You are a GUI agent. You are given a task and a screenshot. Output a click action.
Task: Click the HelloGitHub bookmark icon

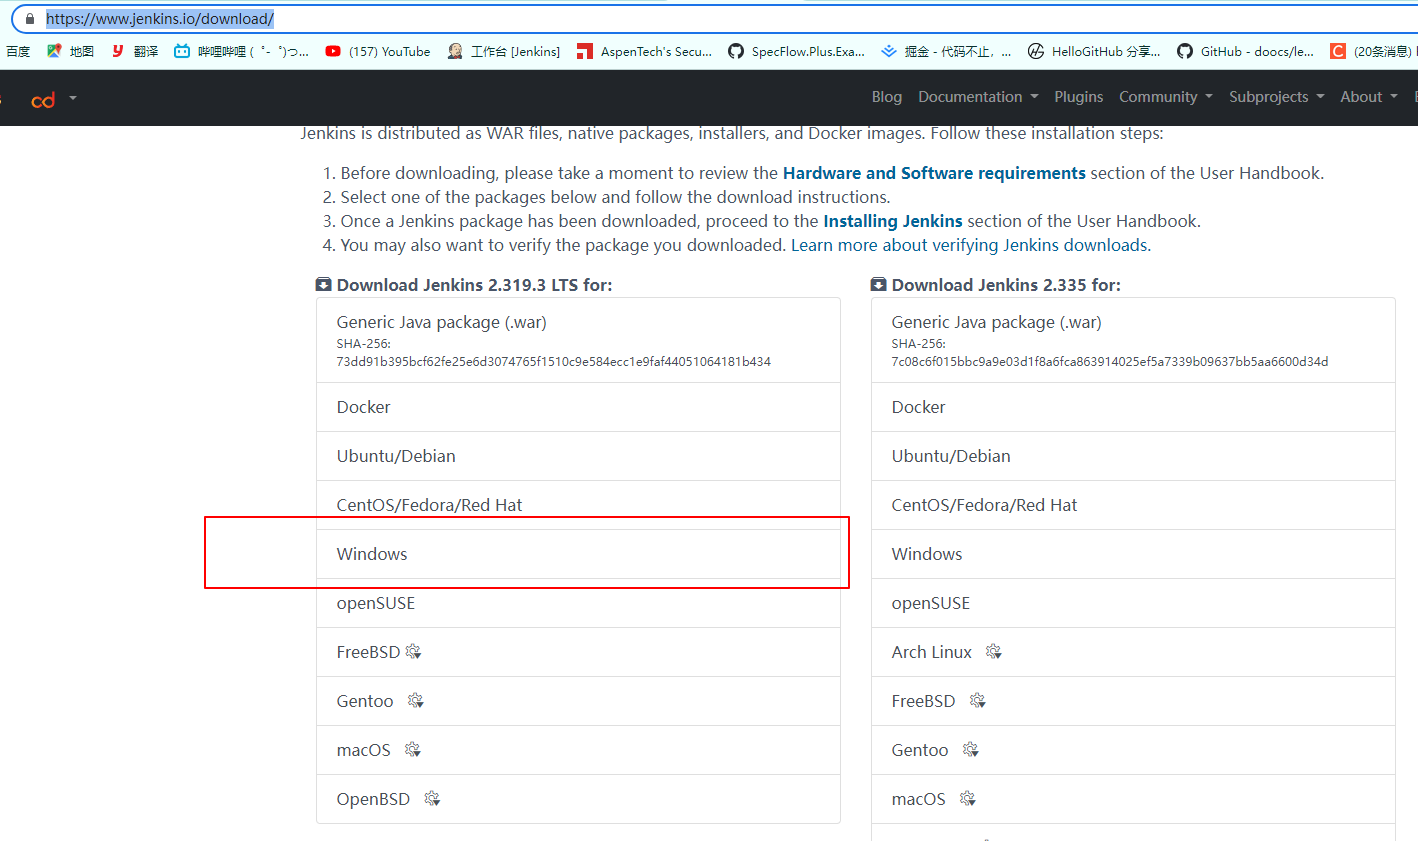point(1036,51)
